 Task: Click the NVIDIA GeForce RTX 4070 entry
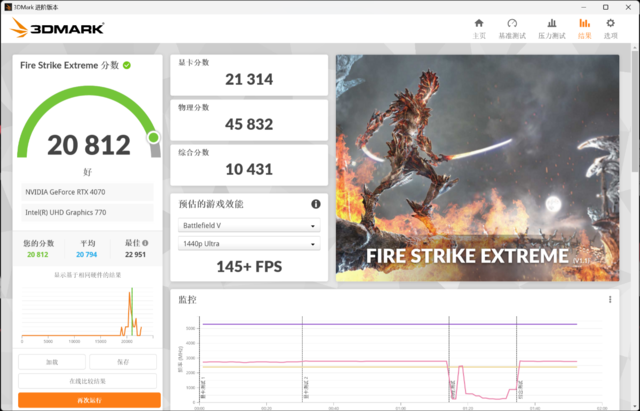87,192
